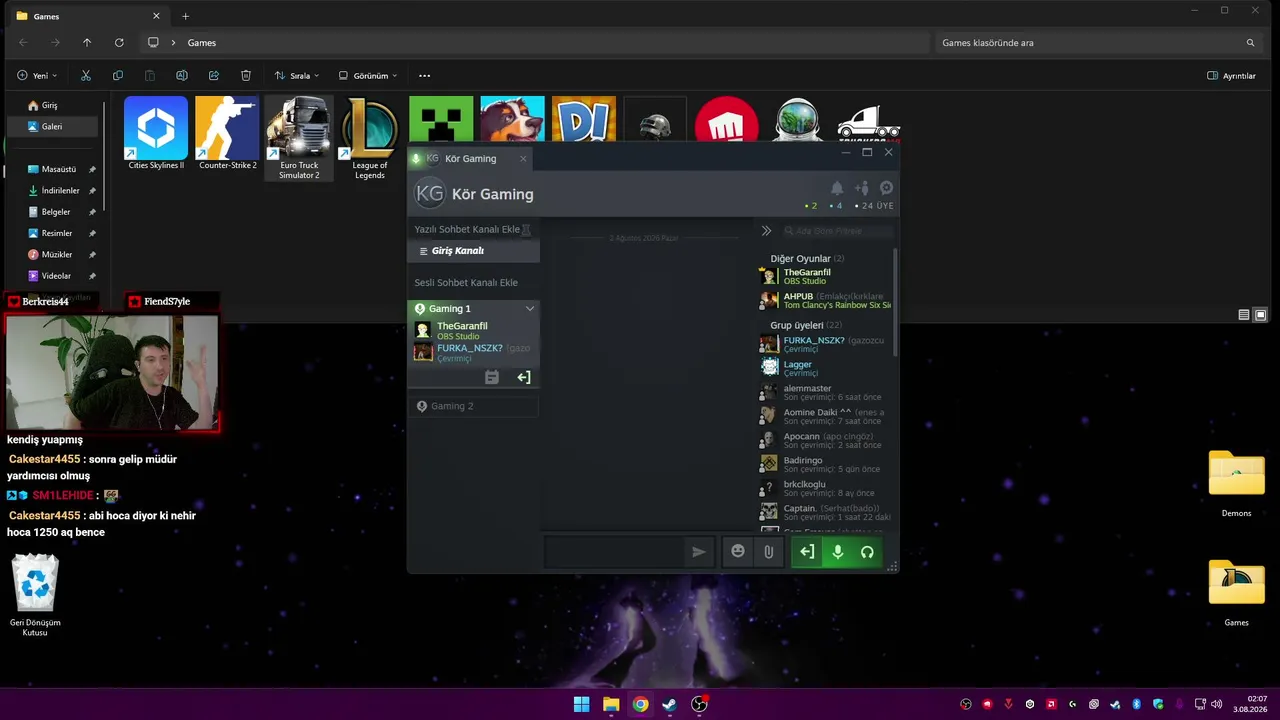The image size is (1280, 720).
Task: Copy selected item in Explorer toolbar
Action: 118,75
